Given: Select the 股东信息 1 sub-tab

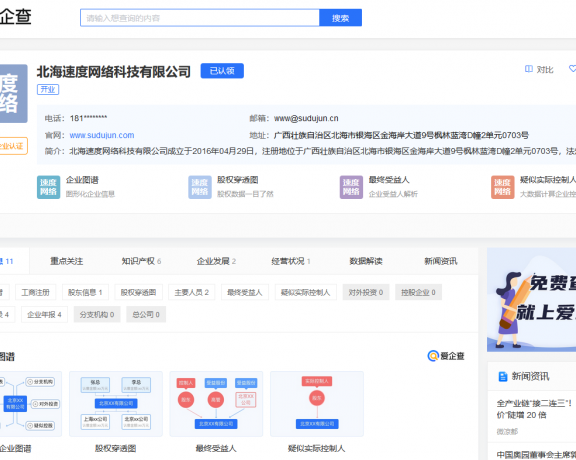Looking at the screenshot, I should [x=85, y=292].
